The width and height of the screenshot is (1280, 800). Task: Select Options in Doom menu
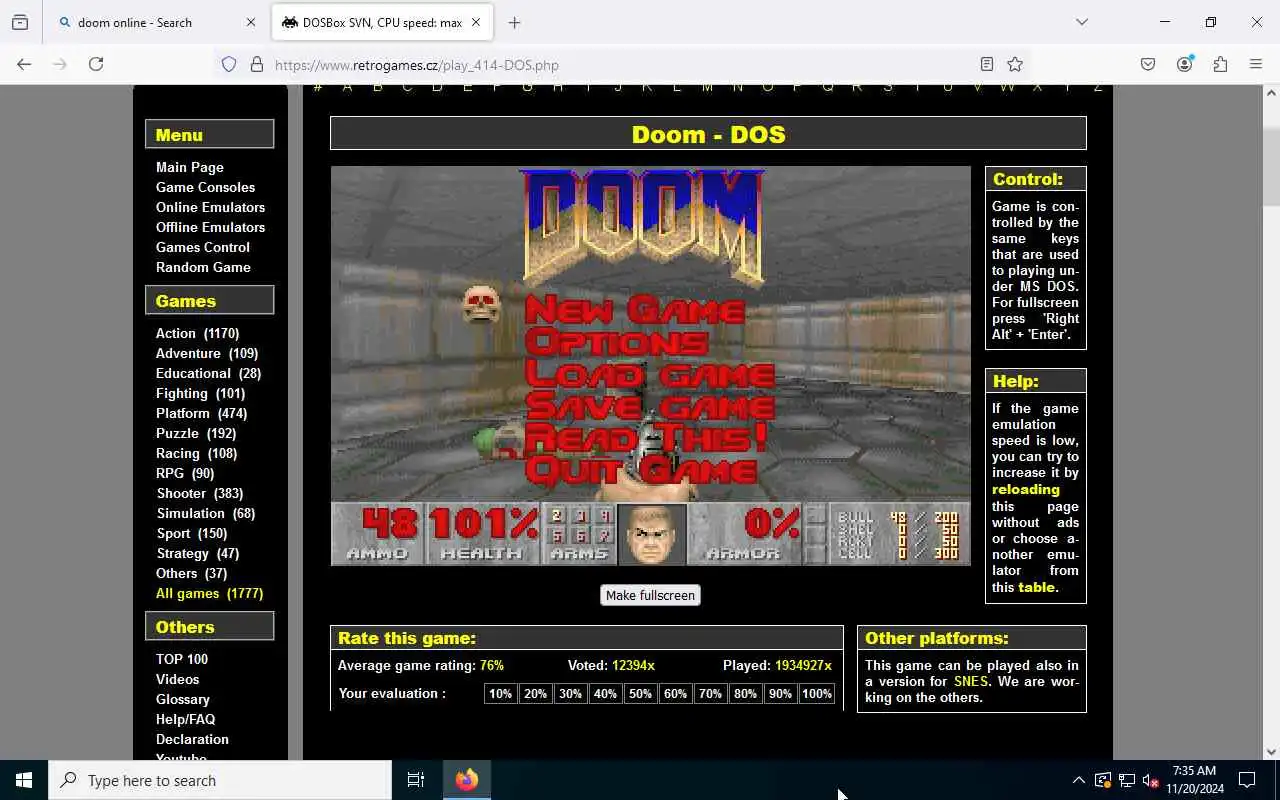pos(616,342)
